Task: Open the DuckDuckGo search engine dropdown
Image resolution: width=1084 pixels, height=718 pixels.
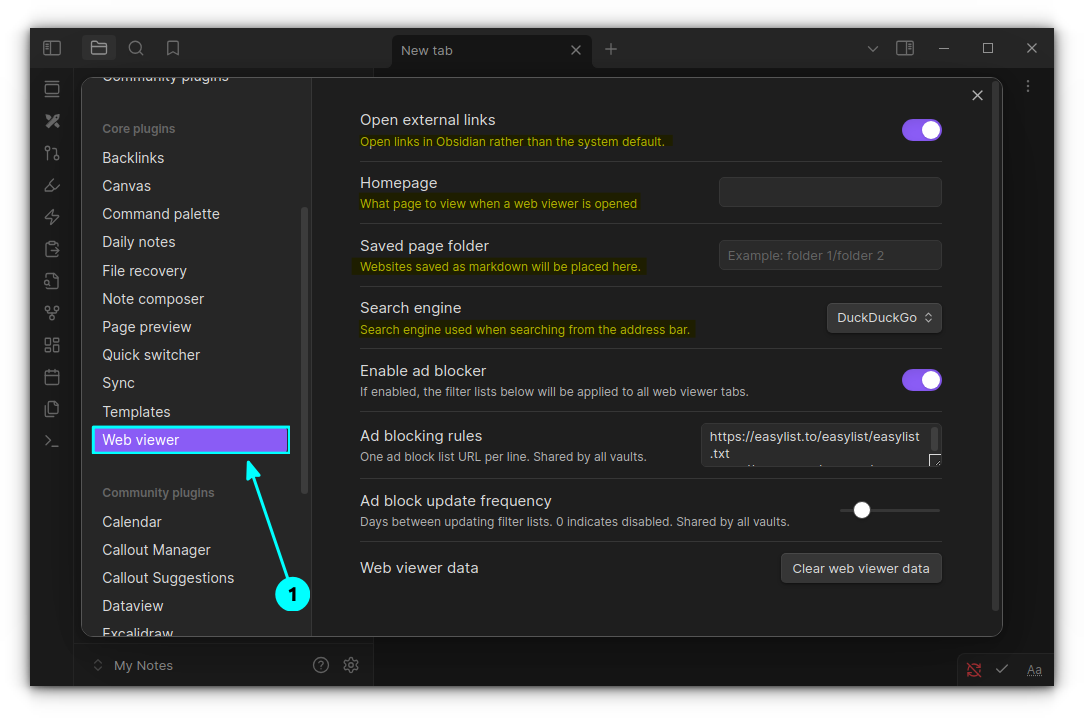Action: pyautogui.click(x=884, y=318)
